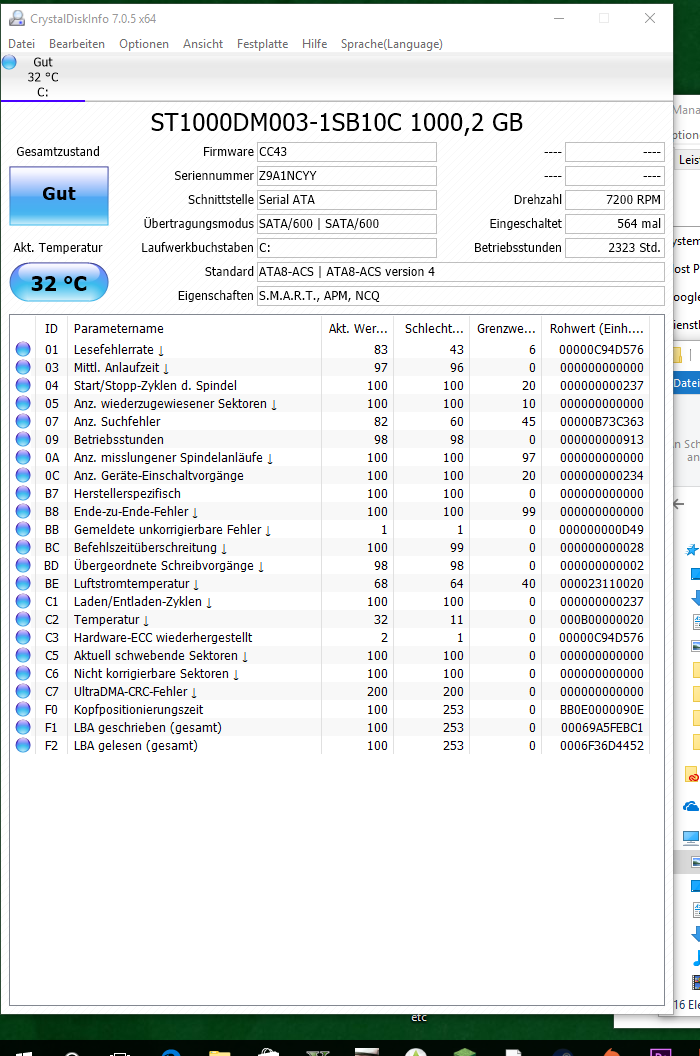Click status orb of Temperatur row C2
The height and width of the screenshot is (1056, 700).
coord(23,619)
